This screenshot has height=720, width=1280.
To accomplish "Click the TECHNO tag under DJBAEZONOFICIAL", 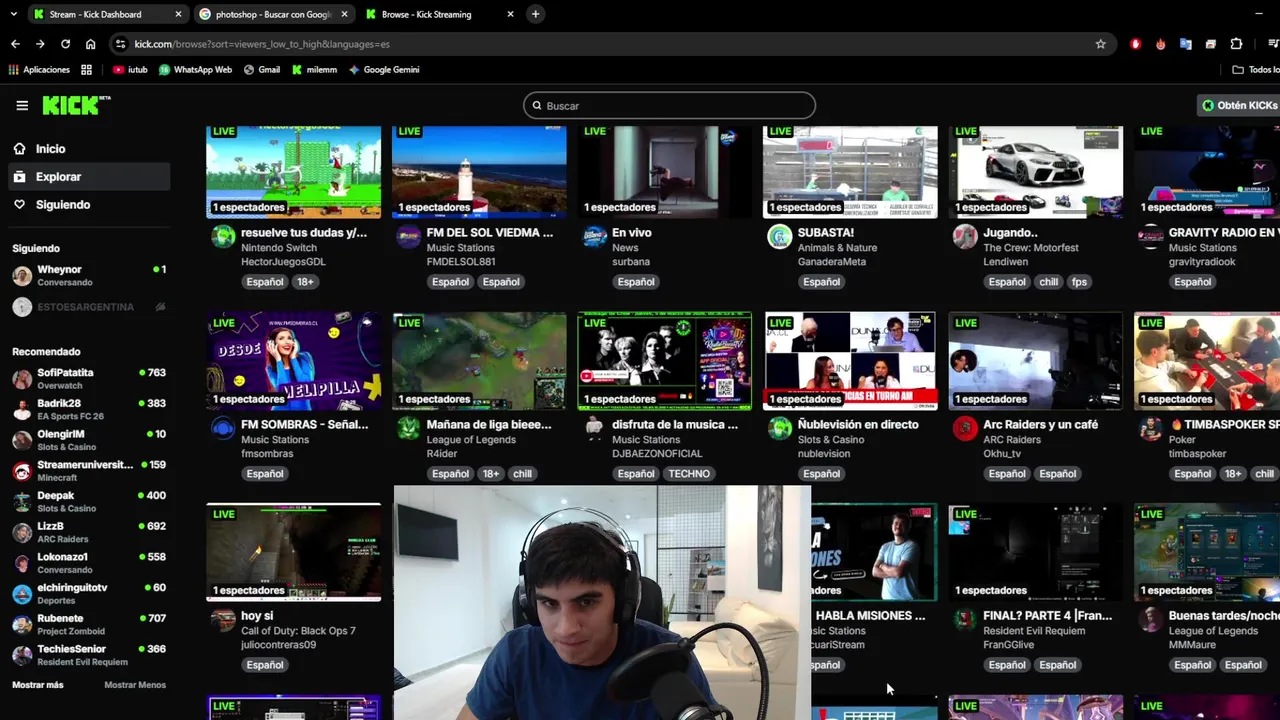I will coord(689,474).
